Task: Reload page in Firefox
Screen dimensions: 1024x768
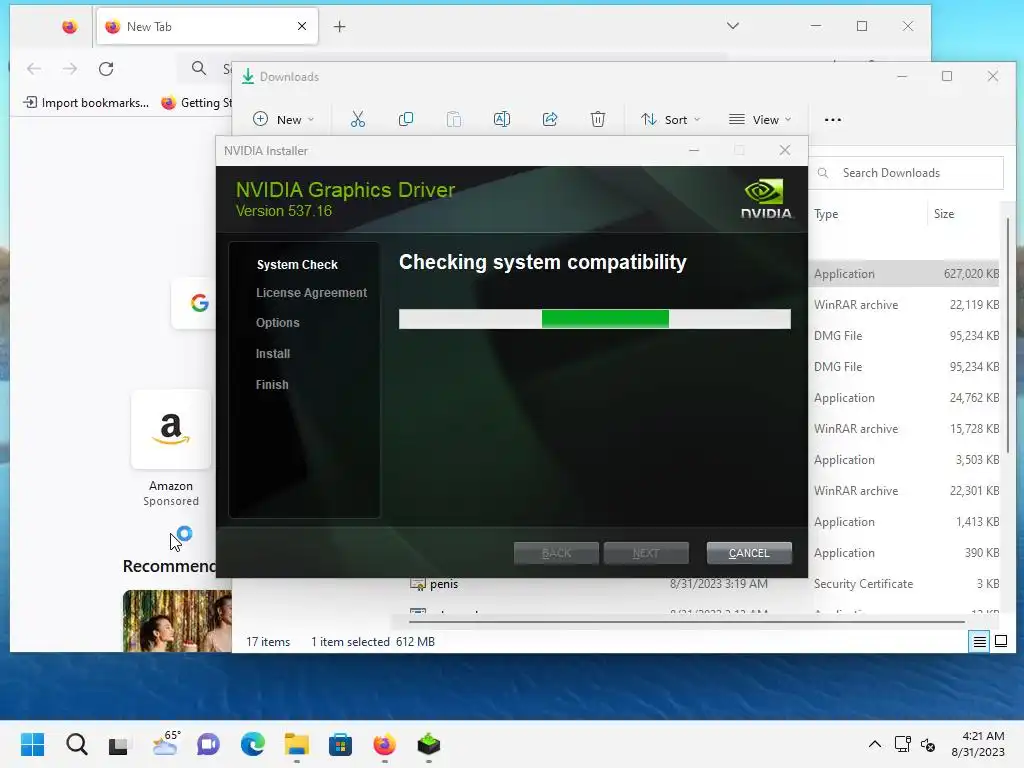Action: [x=106, y=69]
